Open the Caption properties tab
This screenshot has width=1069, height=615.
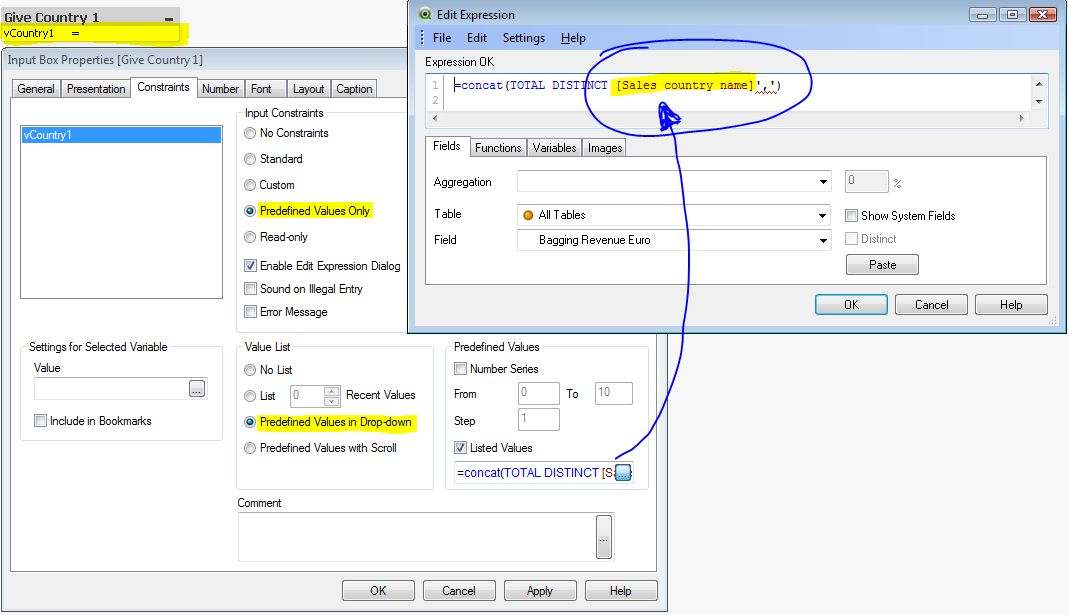354,89
